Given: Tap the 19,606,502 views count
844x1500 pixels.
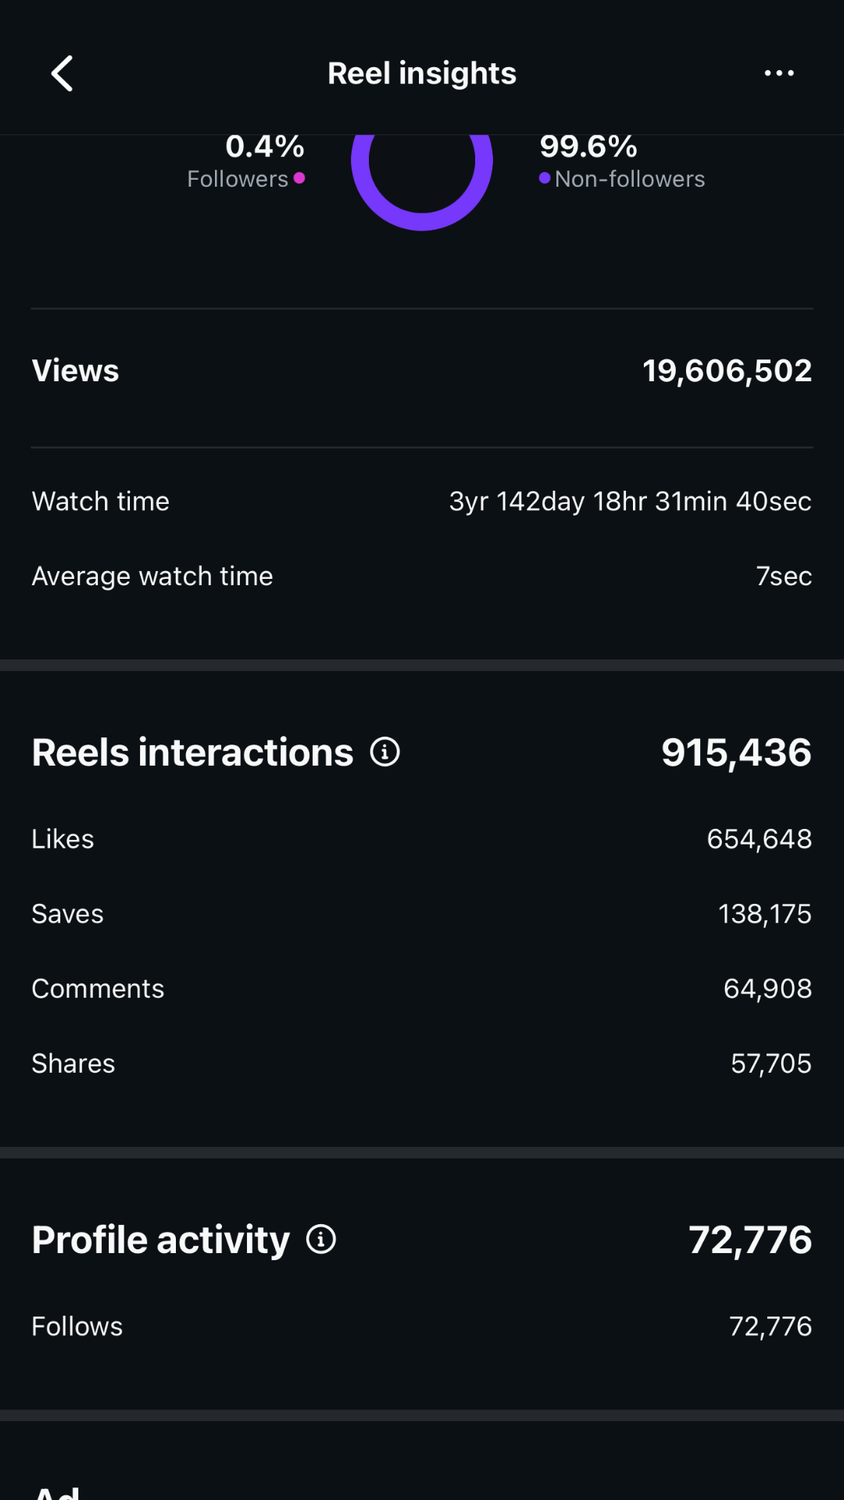Looking at the screenshot, I should (x=727, y=371).
